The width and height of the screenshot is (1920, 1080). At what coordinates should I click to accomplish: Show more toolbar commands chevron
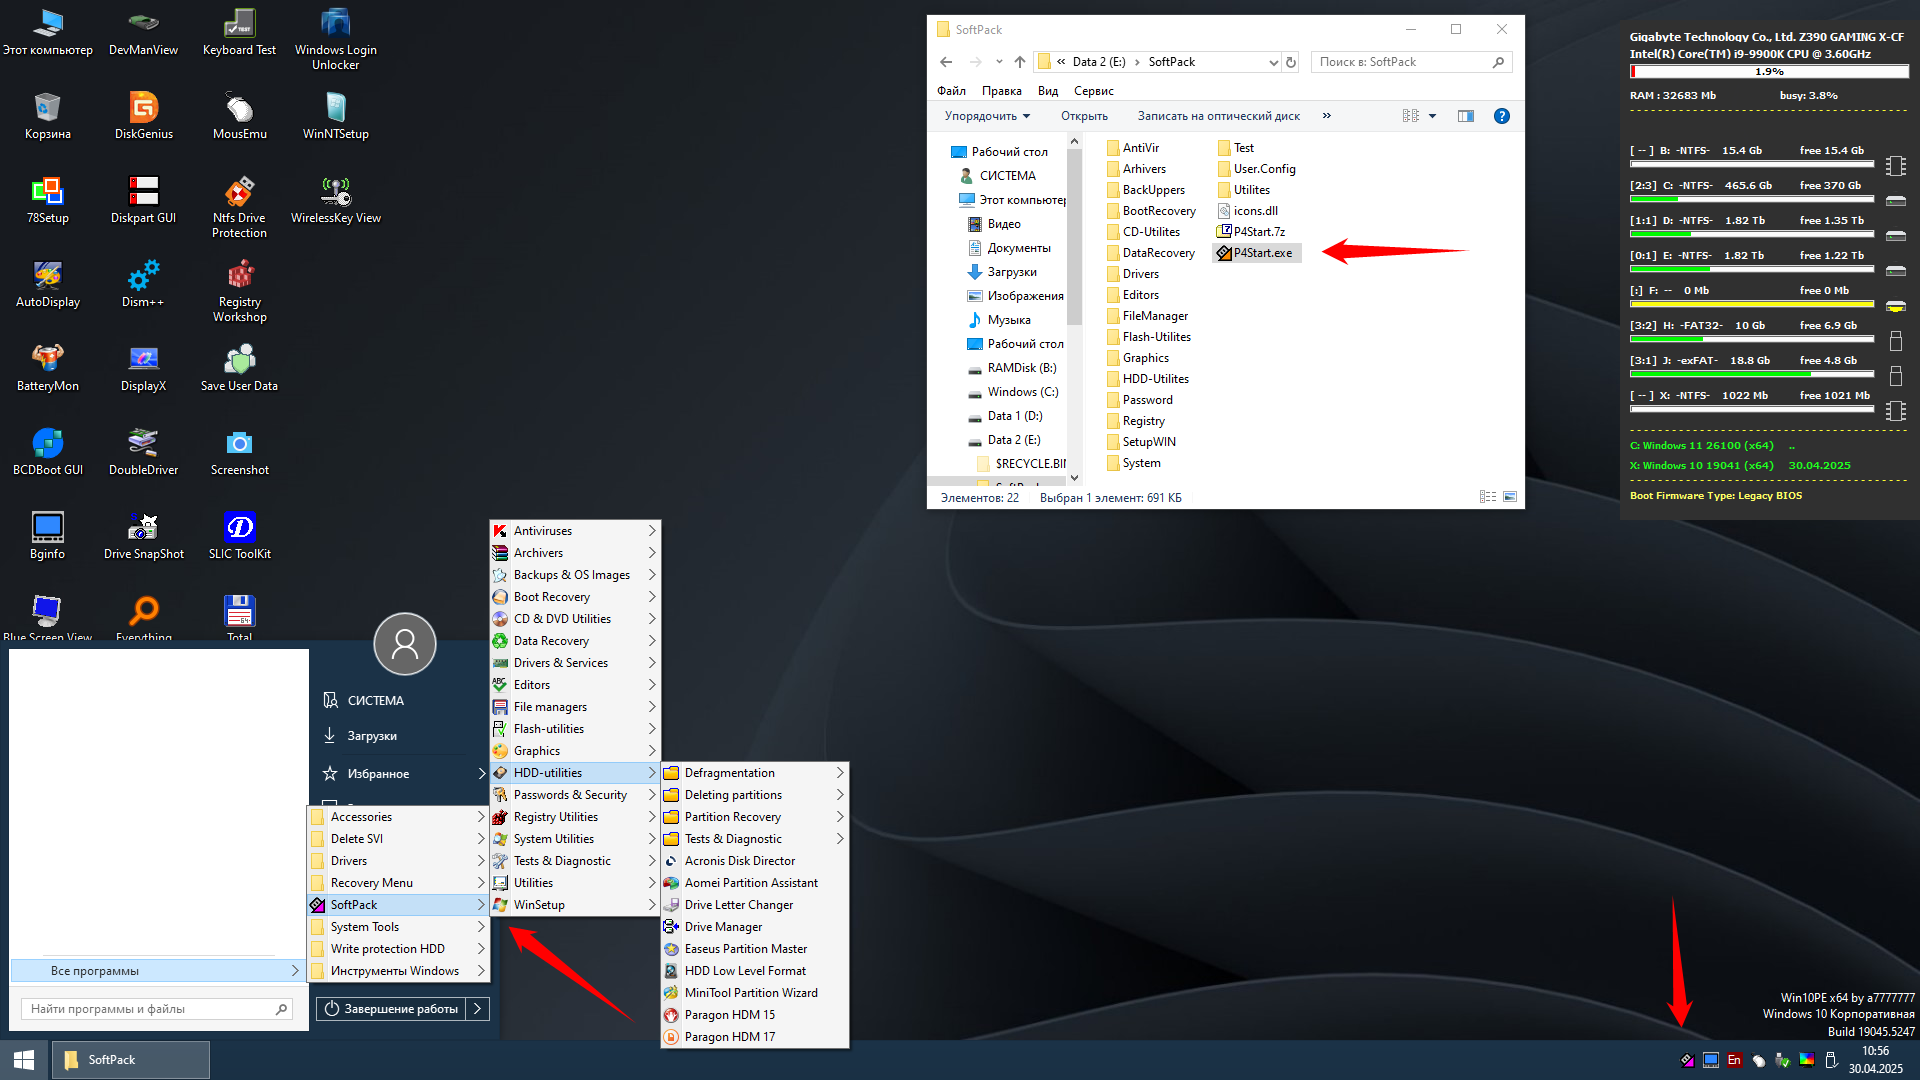[x=1326, y=116]
